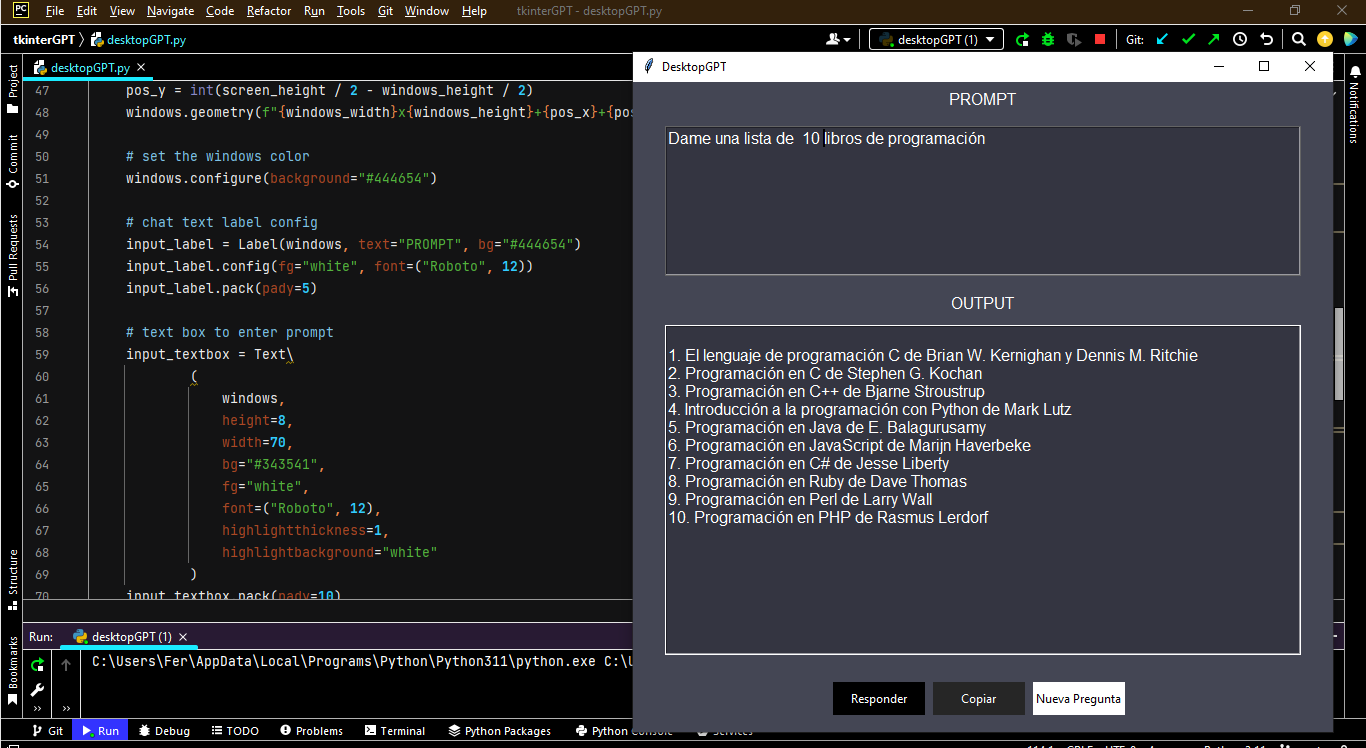Expand more actions chevron under up arrow
Viewport: 1366px width, 748px height.
[66, 707]
